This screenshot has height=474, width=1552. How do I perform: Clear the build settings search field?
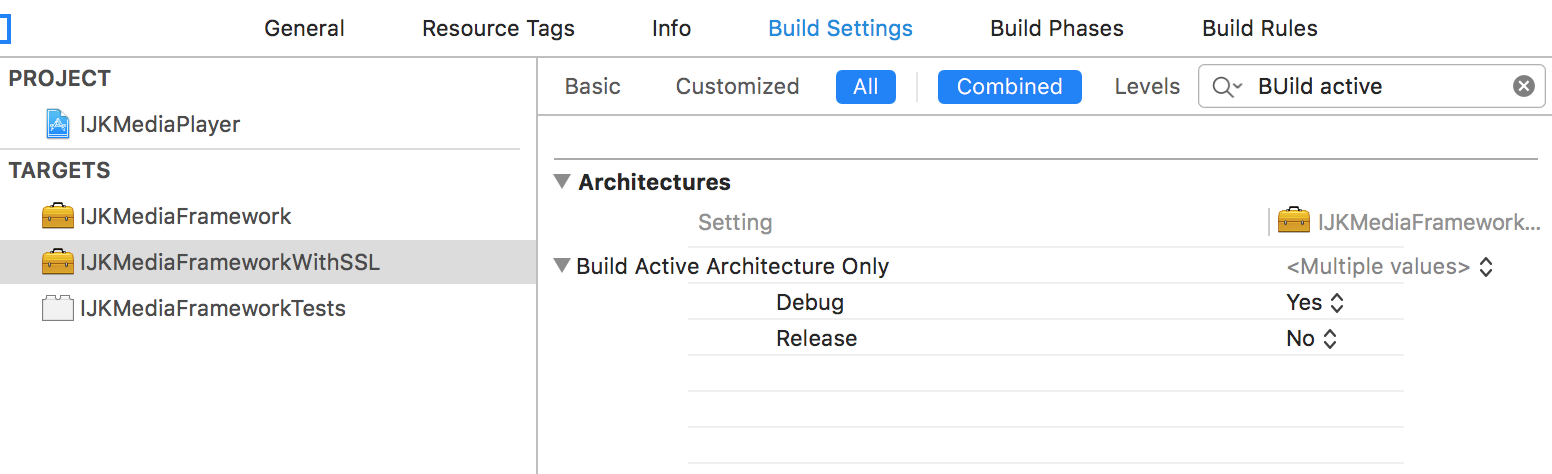1523,87
